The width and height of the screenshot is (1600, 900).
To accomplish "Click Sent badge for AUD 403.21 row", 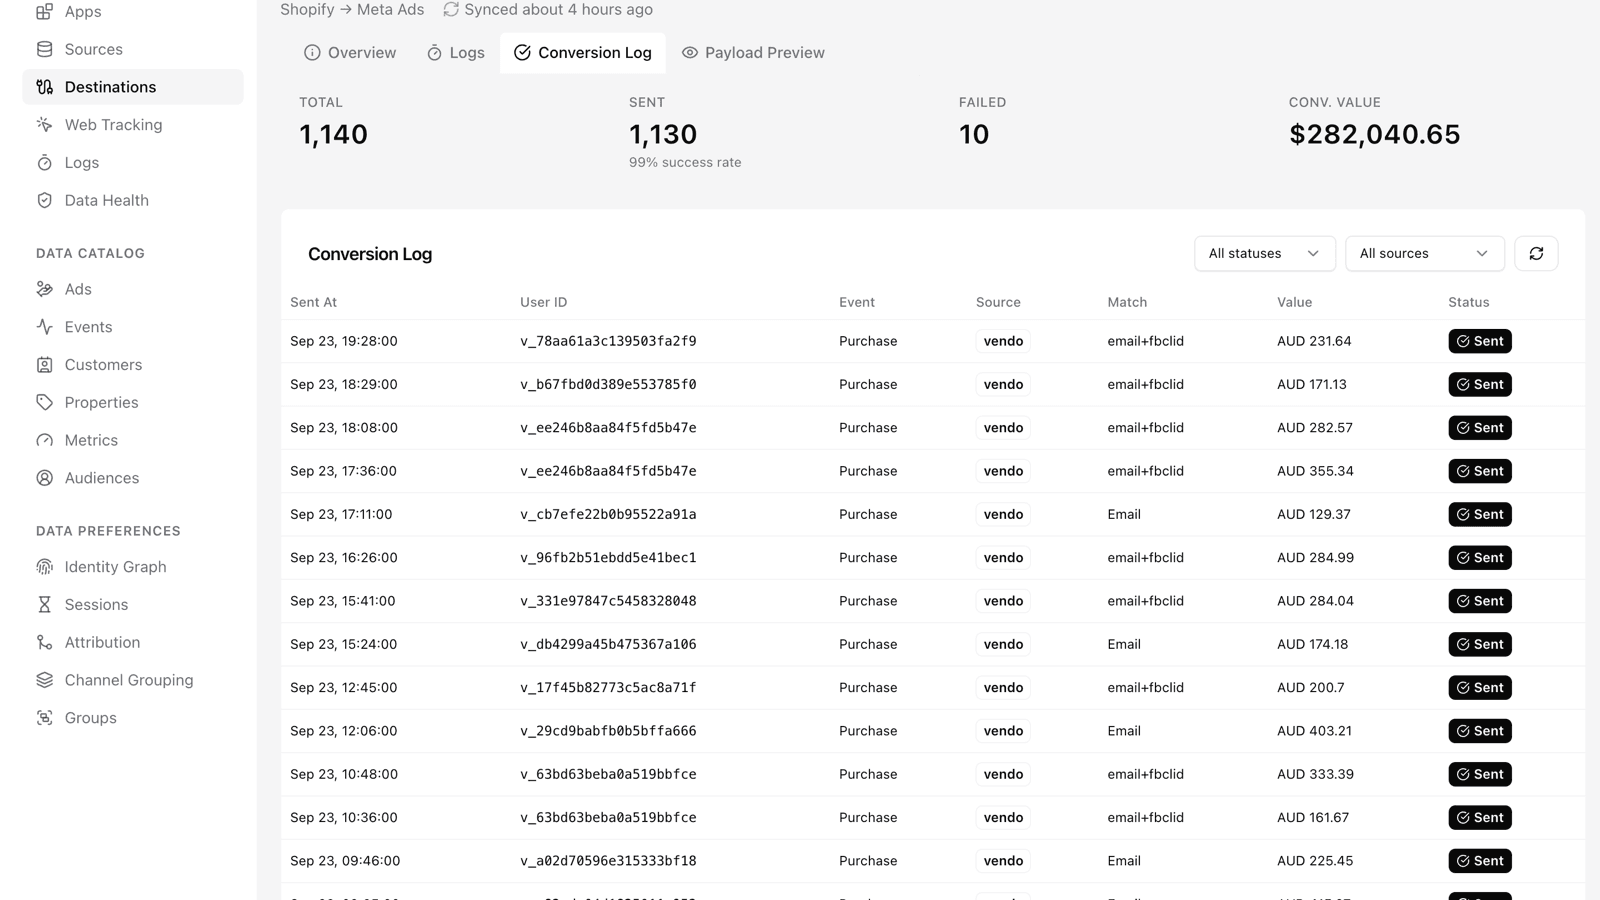I will coord(1480,731).
